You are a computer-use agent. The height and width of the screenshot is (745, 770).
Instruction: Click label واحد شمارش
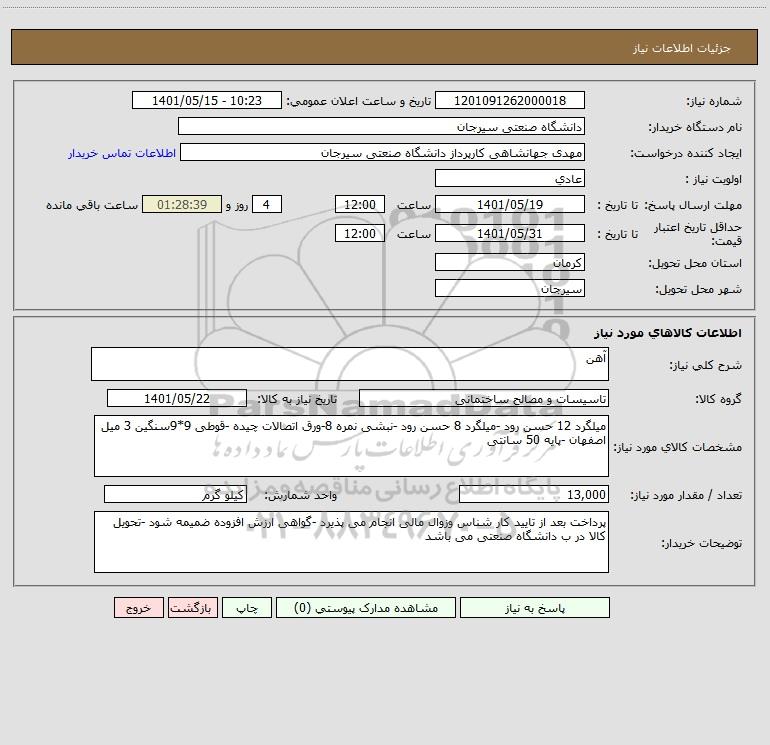tap(301, 495)
